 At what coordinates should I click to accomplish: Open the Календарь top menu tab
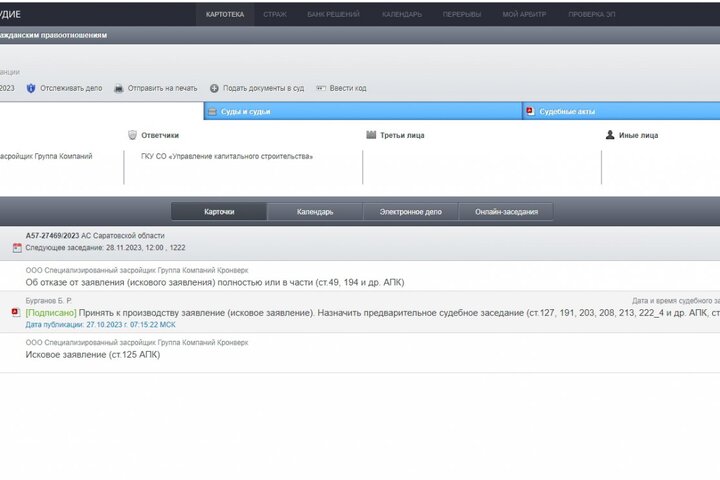(402, 14)
